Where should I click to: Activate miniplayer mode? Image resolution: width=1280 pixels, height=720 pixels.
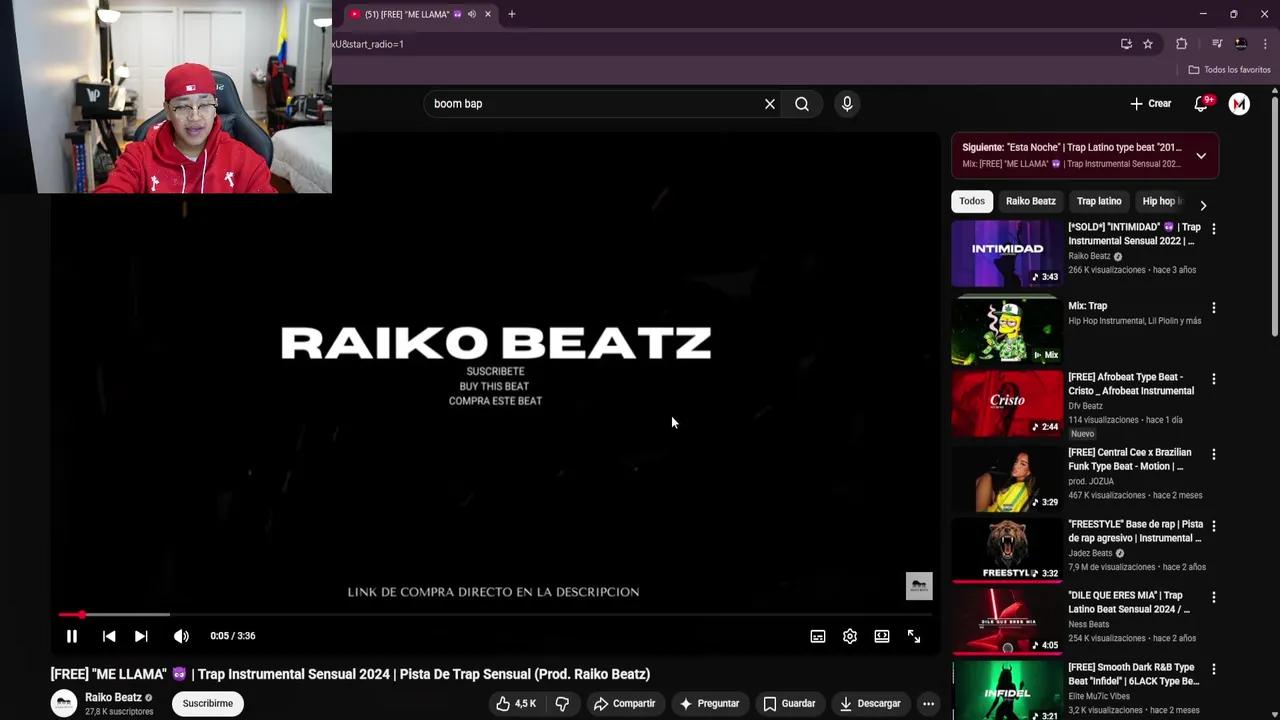tap(881, 636)
